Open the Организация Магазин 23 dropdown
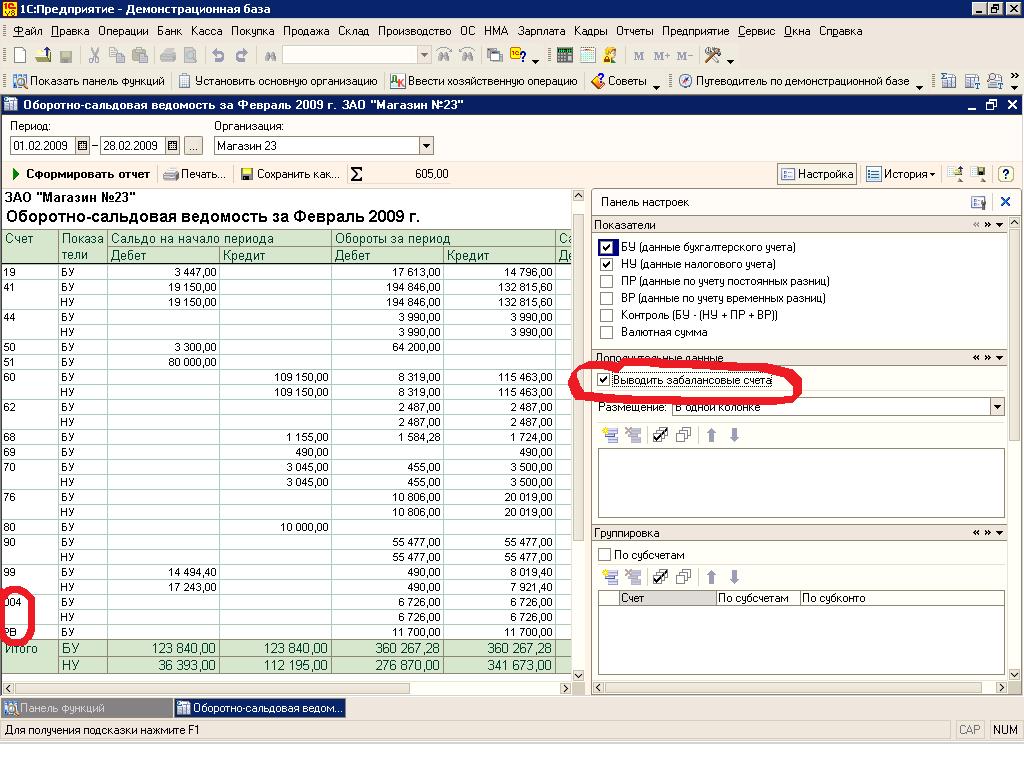Image resolution: width=1024 pixels, height=768 pixels. [x=426, y=146]
